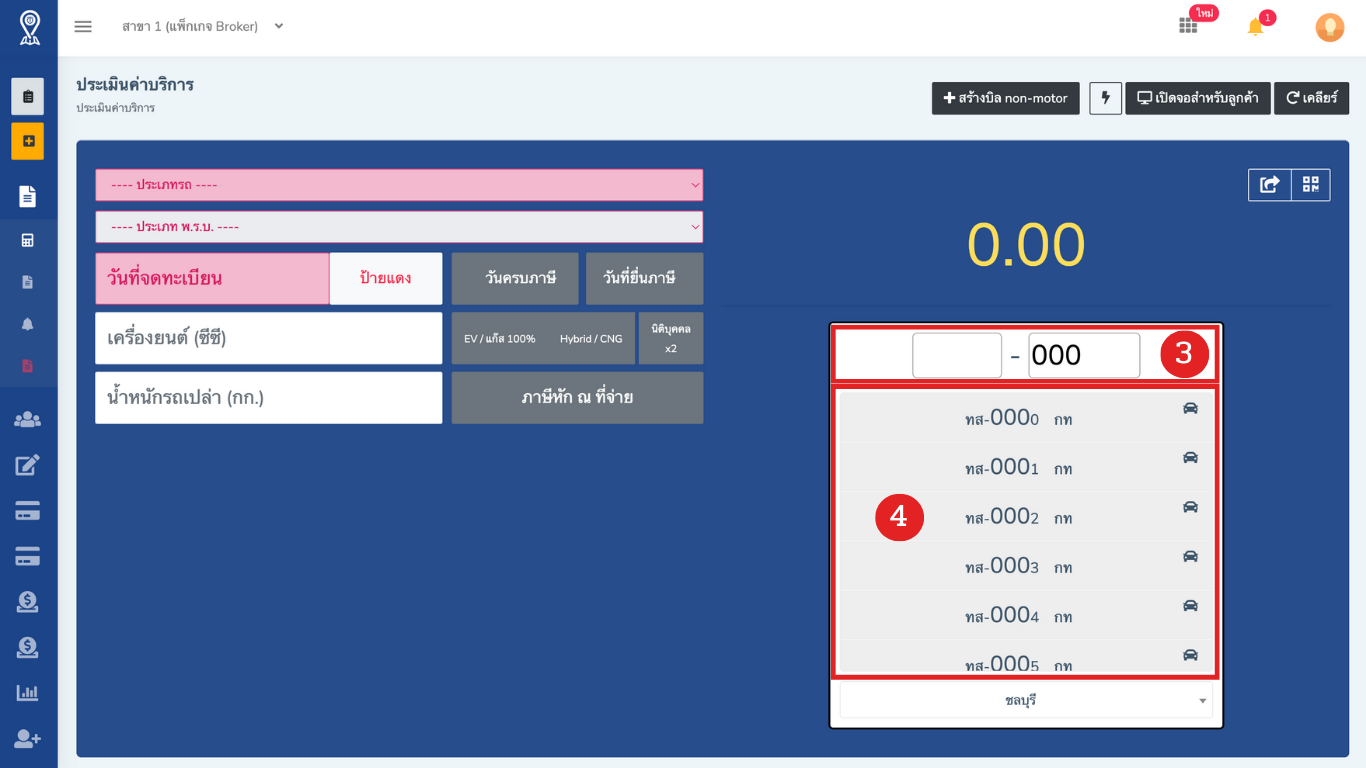Select the ทส-0003 กท plate row
This screenshot has height=768, width=1366.
click(1026, 566)
